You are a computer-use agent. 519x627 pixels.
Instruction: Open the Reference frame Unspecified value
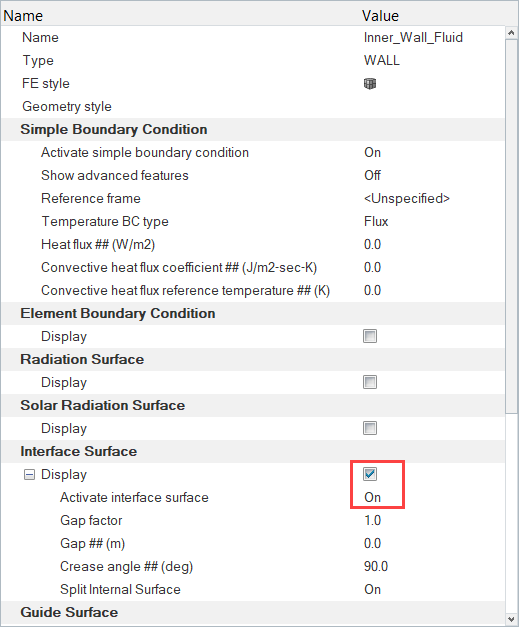(x=407, y=199)
